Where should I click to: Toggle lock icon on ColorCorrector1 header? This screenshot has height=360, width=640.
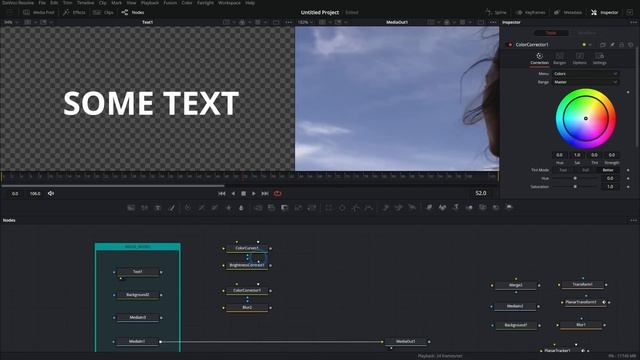[x=622, y=44]
